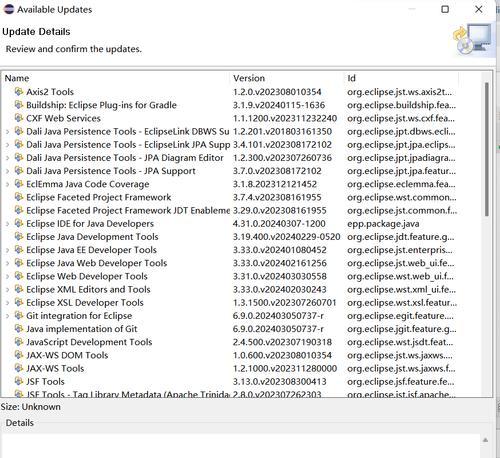This screenshot has width=500, height=458.
Task: Click the JAX-WS Tools feature icon
Action: point(19,368)
